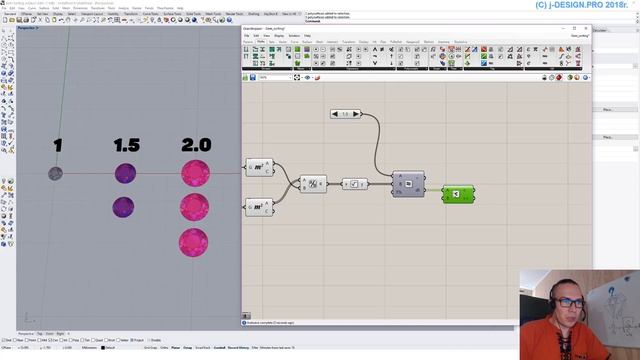Open Rhino File menu

(4, 8)
